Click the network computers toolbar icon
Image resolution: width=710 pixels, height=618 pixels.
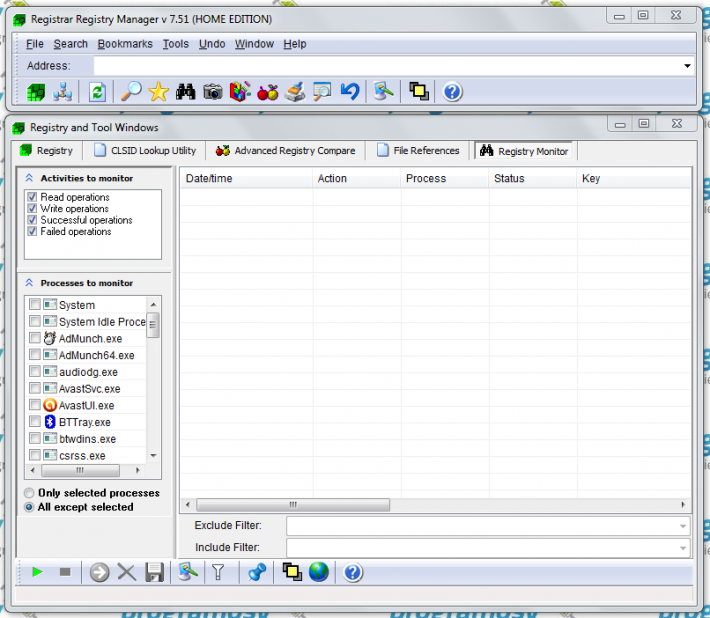62,92
